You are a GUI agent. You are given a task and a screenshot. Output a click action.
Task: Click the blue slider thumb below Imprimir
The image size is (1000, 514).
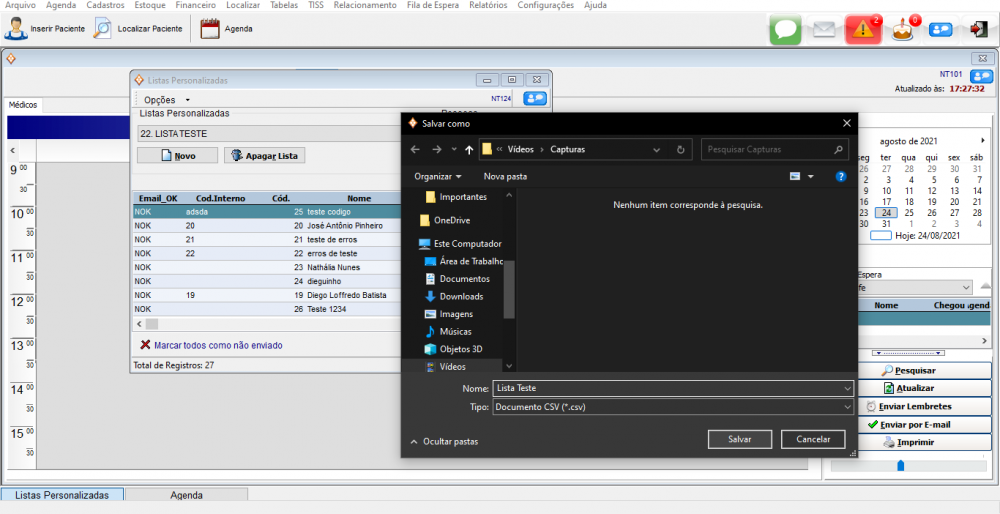point(900,465)
